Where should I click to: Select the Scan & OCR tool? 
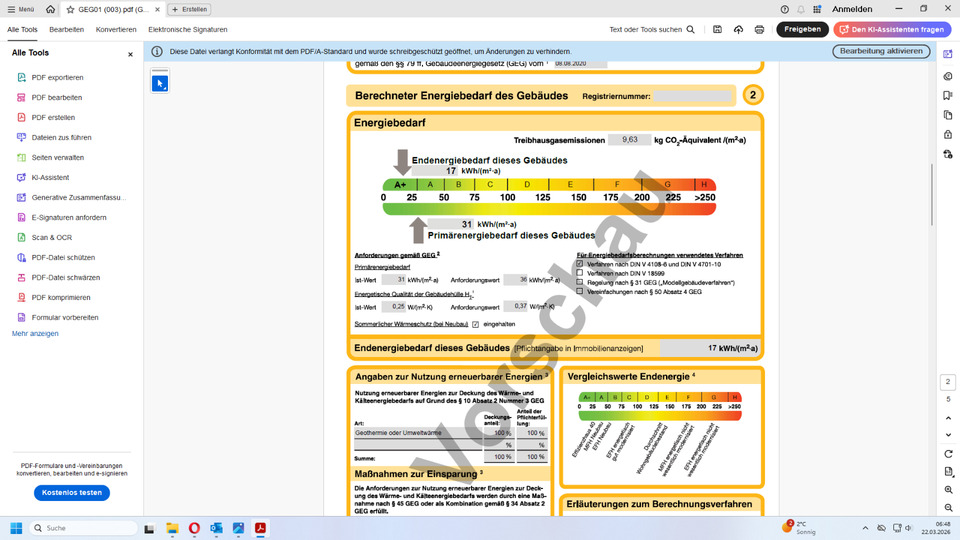pos(51,237)
